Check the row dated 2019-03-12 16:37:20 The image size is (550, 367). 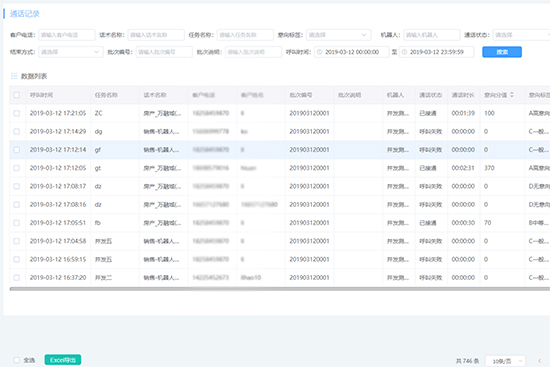tap(16, 278)
